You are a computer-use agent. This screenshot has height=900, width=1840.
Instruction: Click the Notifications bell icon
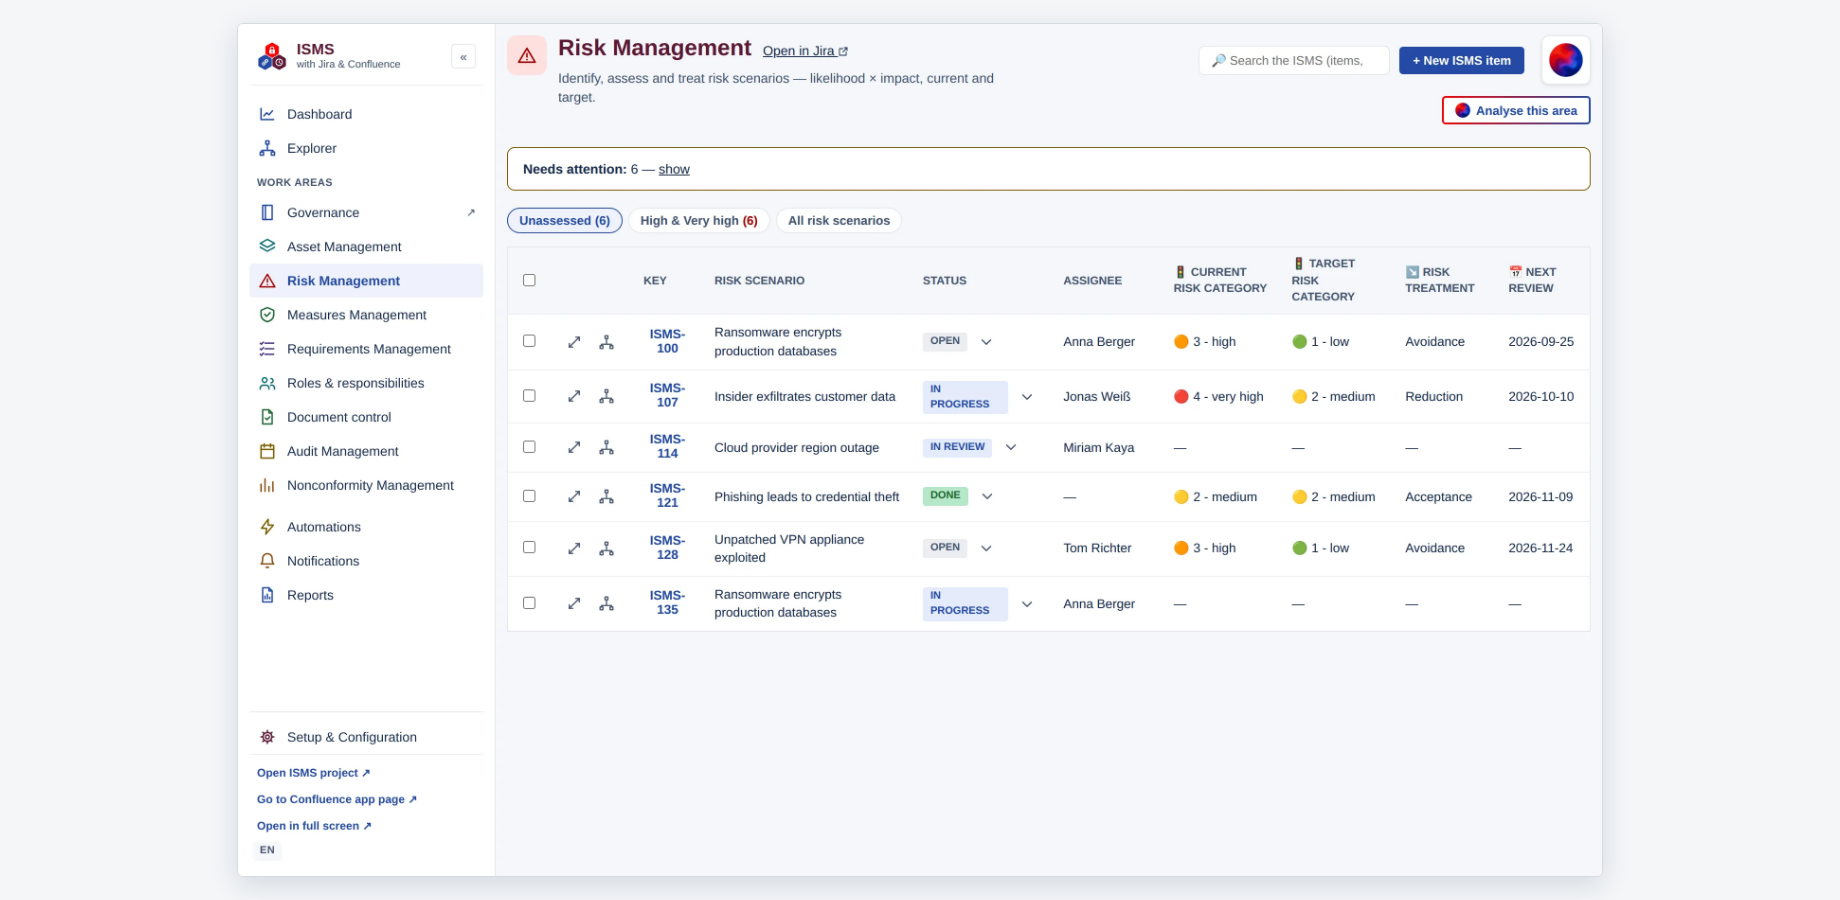[x=267, y=561]
